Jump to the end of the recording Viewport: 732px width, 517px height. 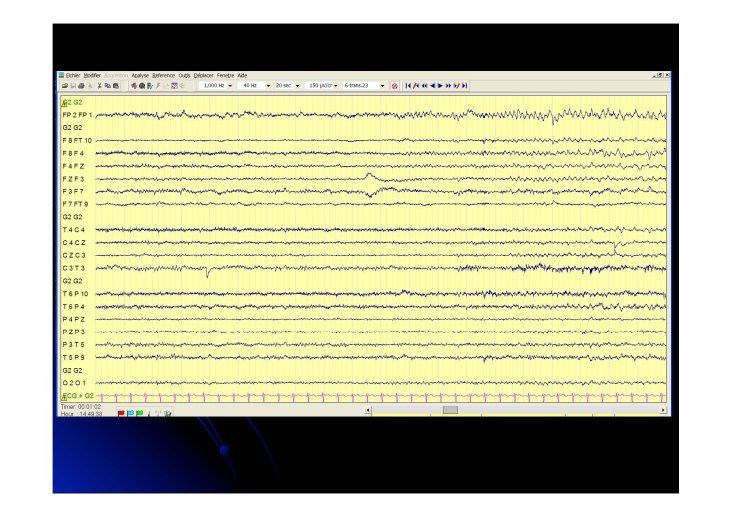coord(465,85)
